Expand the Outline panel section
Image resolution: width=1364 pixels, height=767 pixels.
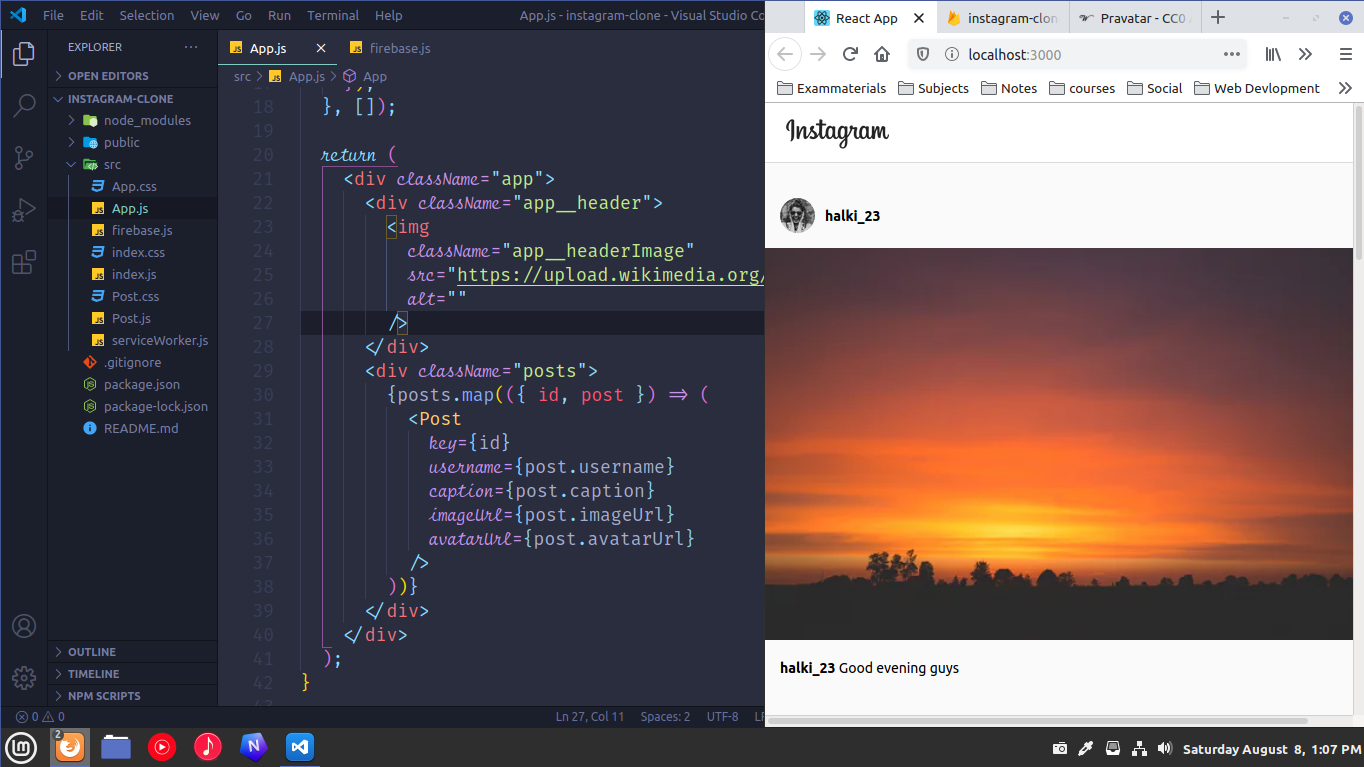(x=92, y=652)
